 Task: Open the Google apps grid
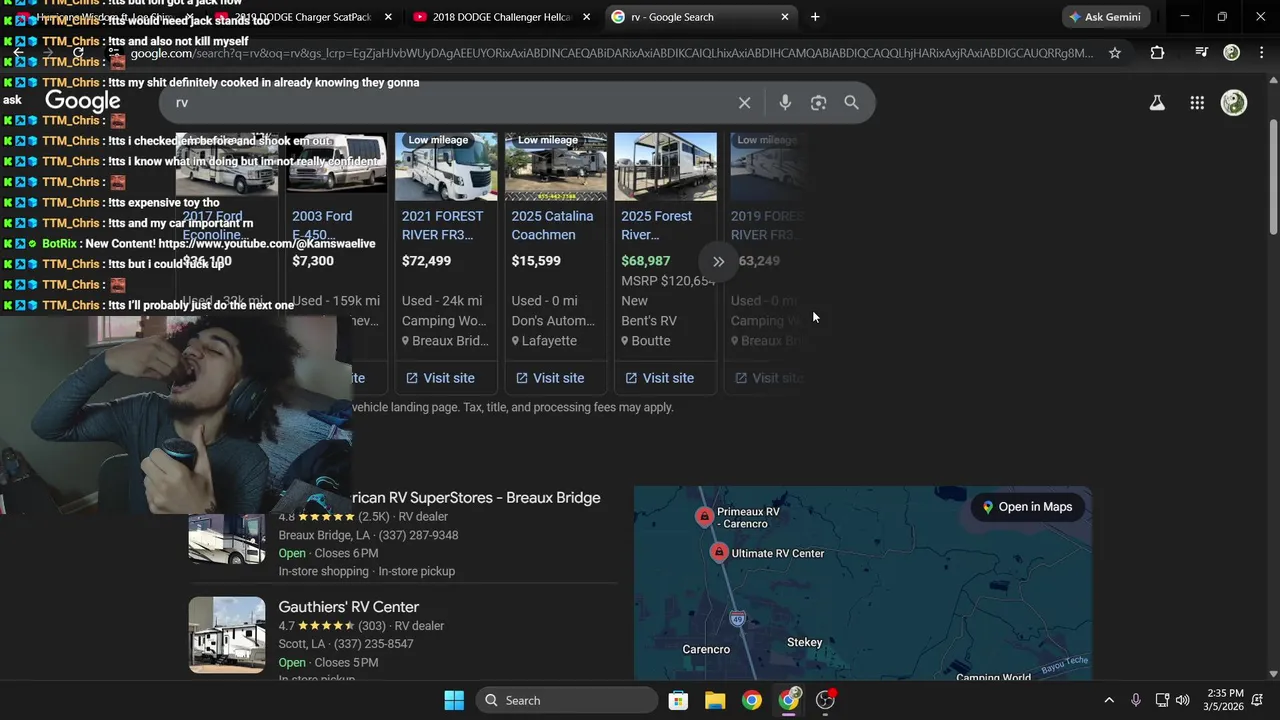[1197, 103]
